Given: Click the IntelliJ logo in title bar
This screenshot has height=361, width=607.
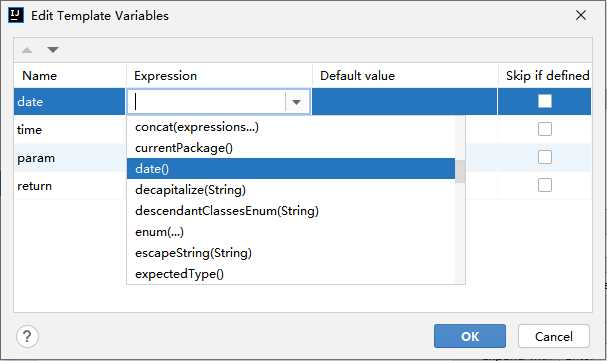Looking at the screenshot, I should click(16, 15).
